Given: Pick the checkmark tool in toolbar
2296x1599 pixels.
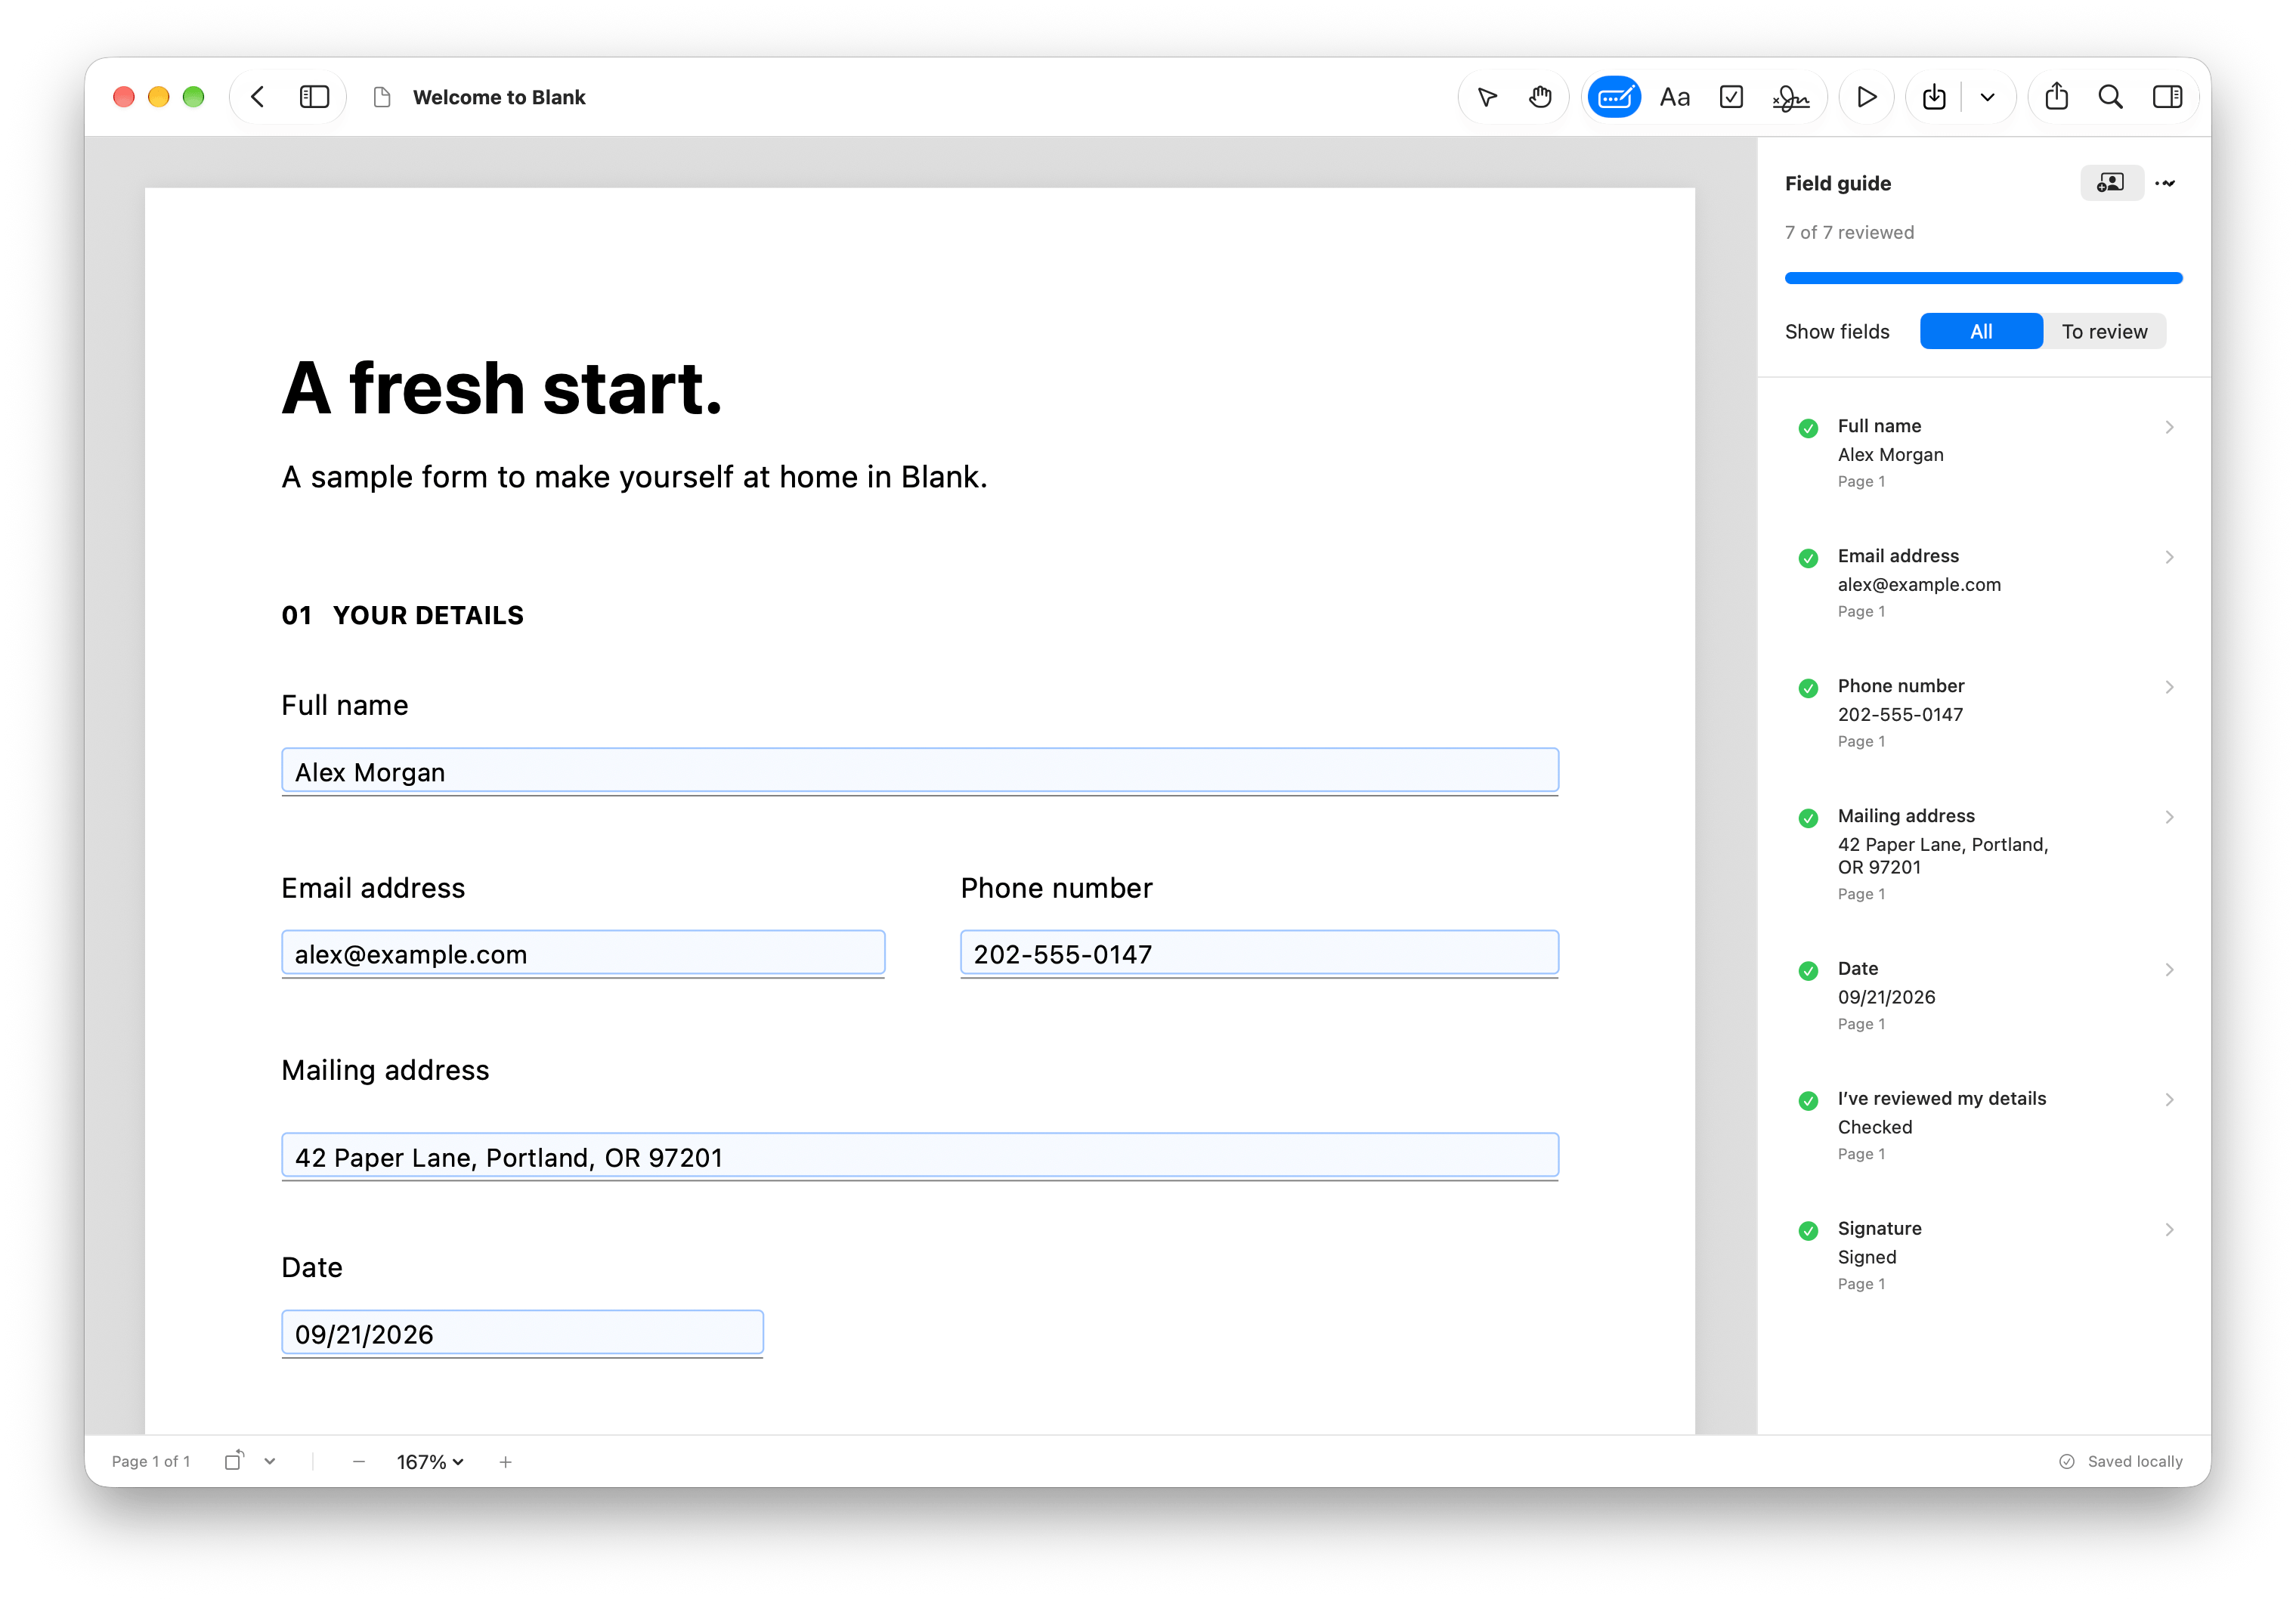Looking at the screenshot, I should (x=1731, y=97).
